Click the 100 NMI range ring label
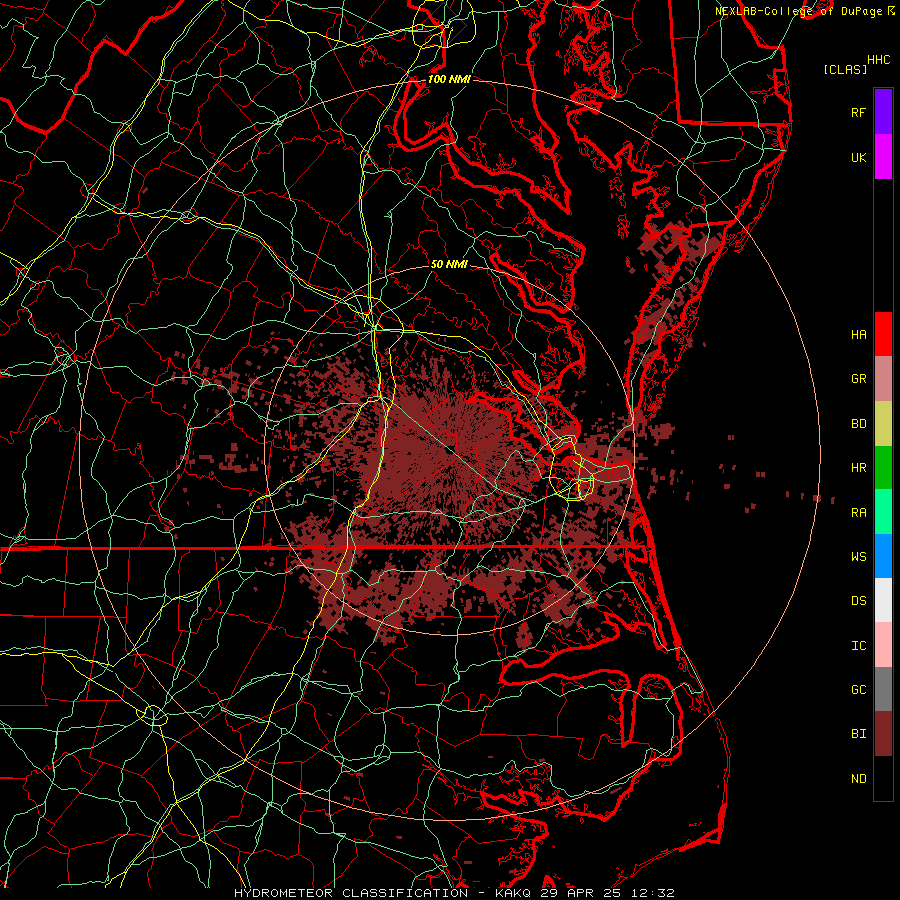The width and height of the screenshot is (900, 900). (449, 79)
